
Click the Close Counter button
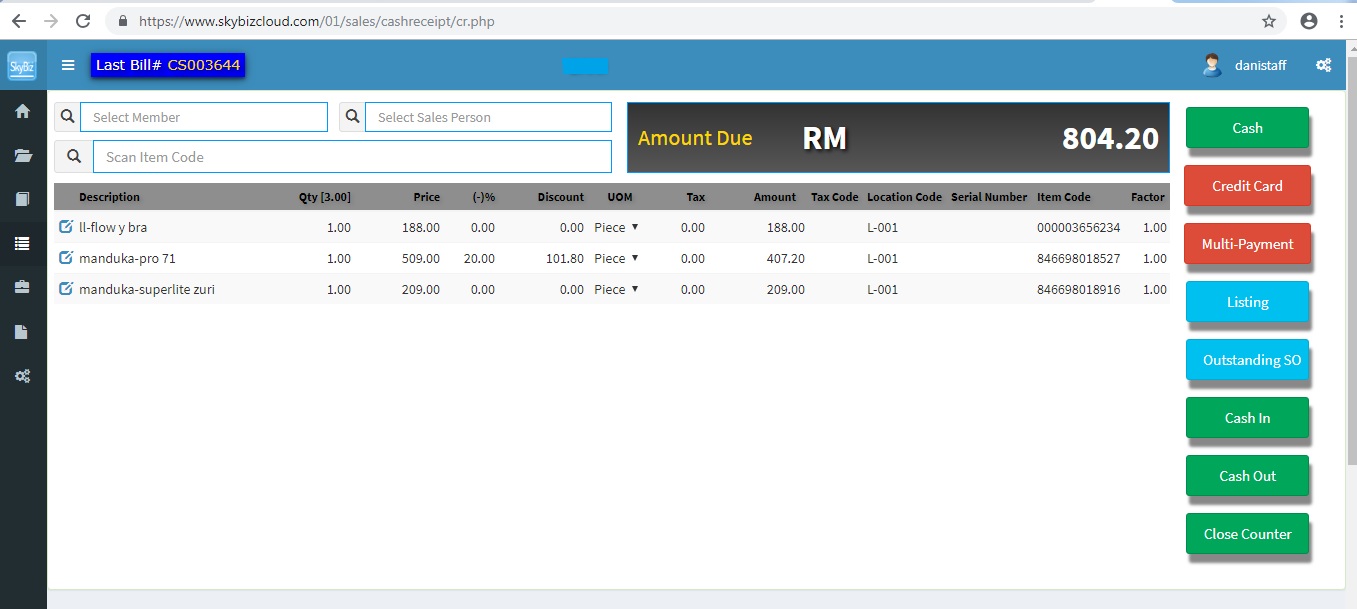[x=1247, y=534]
